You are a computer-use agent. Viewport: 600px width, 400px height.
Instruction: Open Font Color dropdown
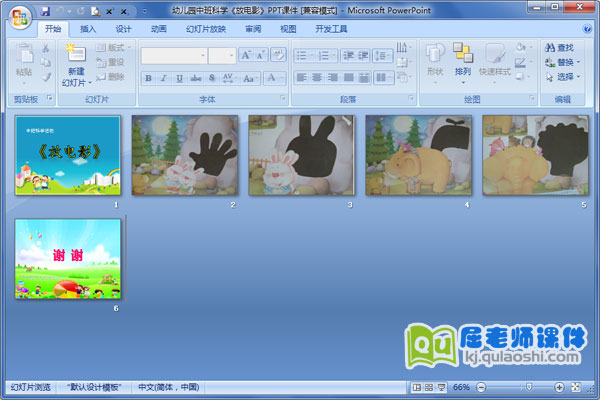click(x=275, y=78)
